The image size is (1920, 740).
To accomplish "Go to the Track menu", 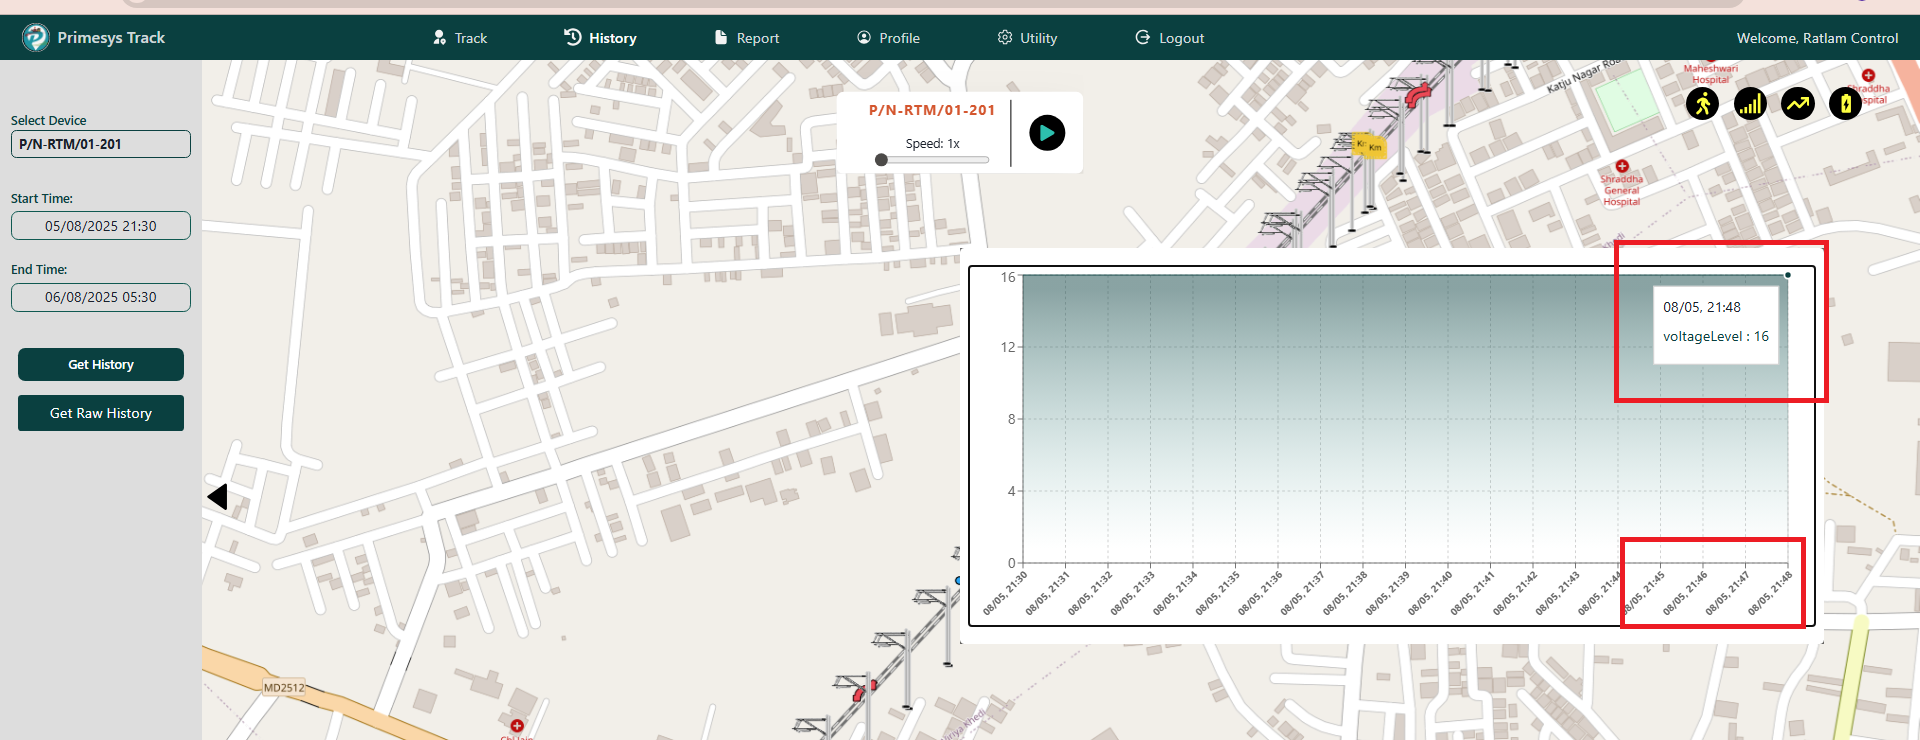I will click(x=460, y=38).
